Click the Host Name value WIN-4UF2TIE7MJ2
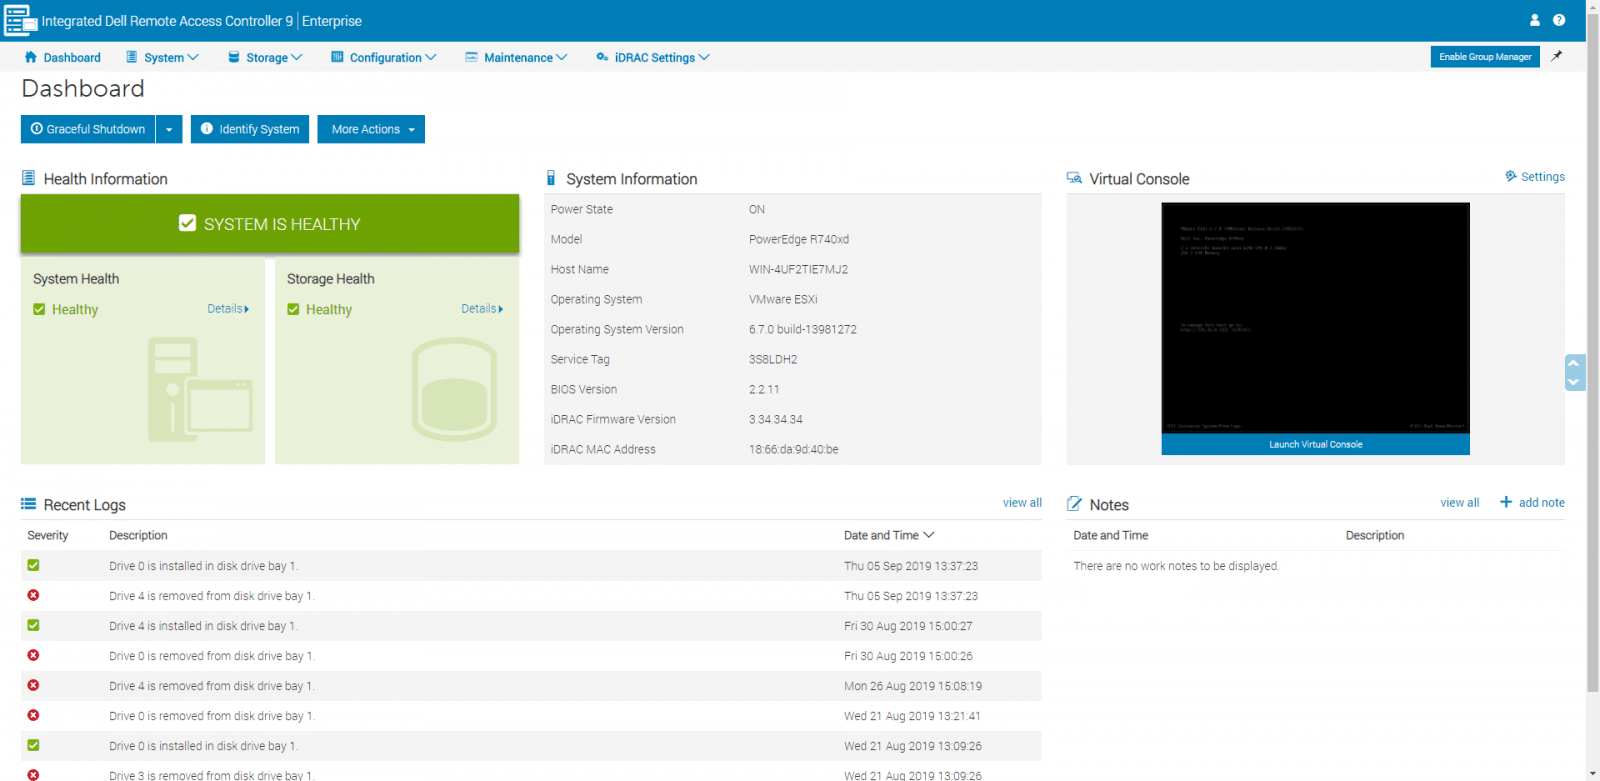Image resolution: width=1600 pixels, height=781 pixels. pos(798,269)
